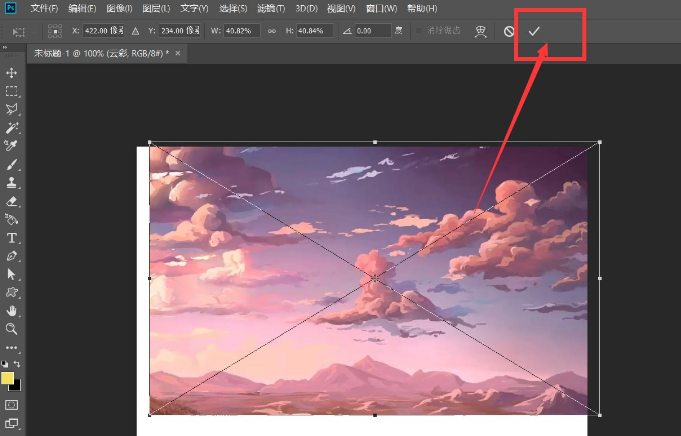Open the 选择(S) menu

coord(233,8)
